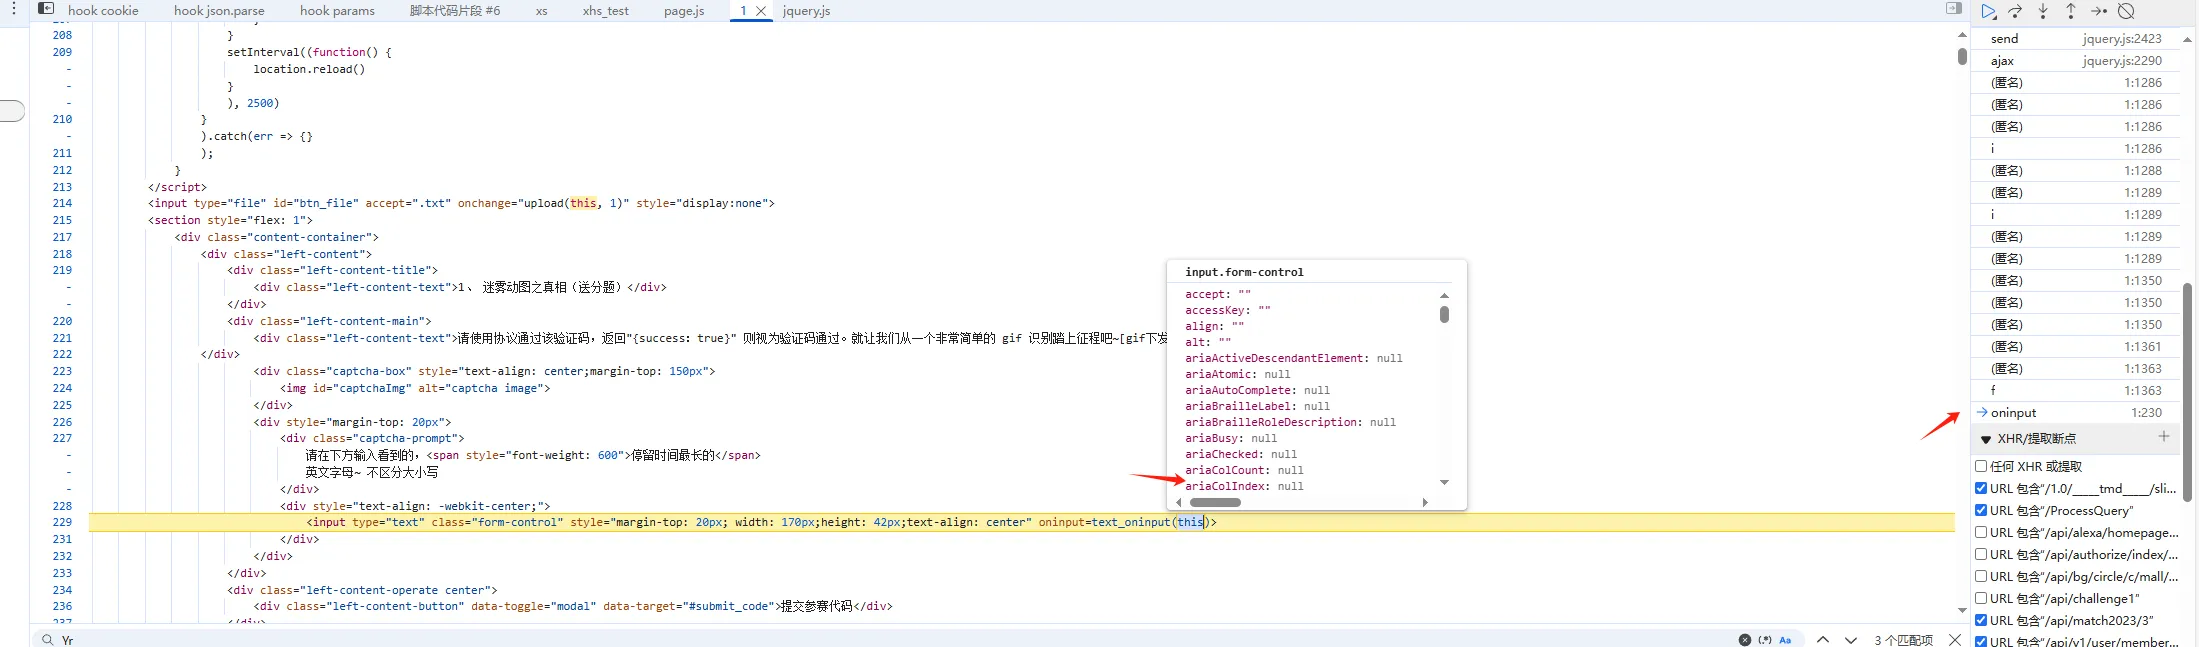Close the search bar
The width and height of the screenshot is (2199, 647).
(x=1955, y=640)
